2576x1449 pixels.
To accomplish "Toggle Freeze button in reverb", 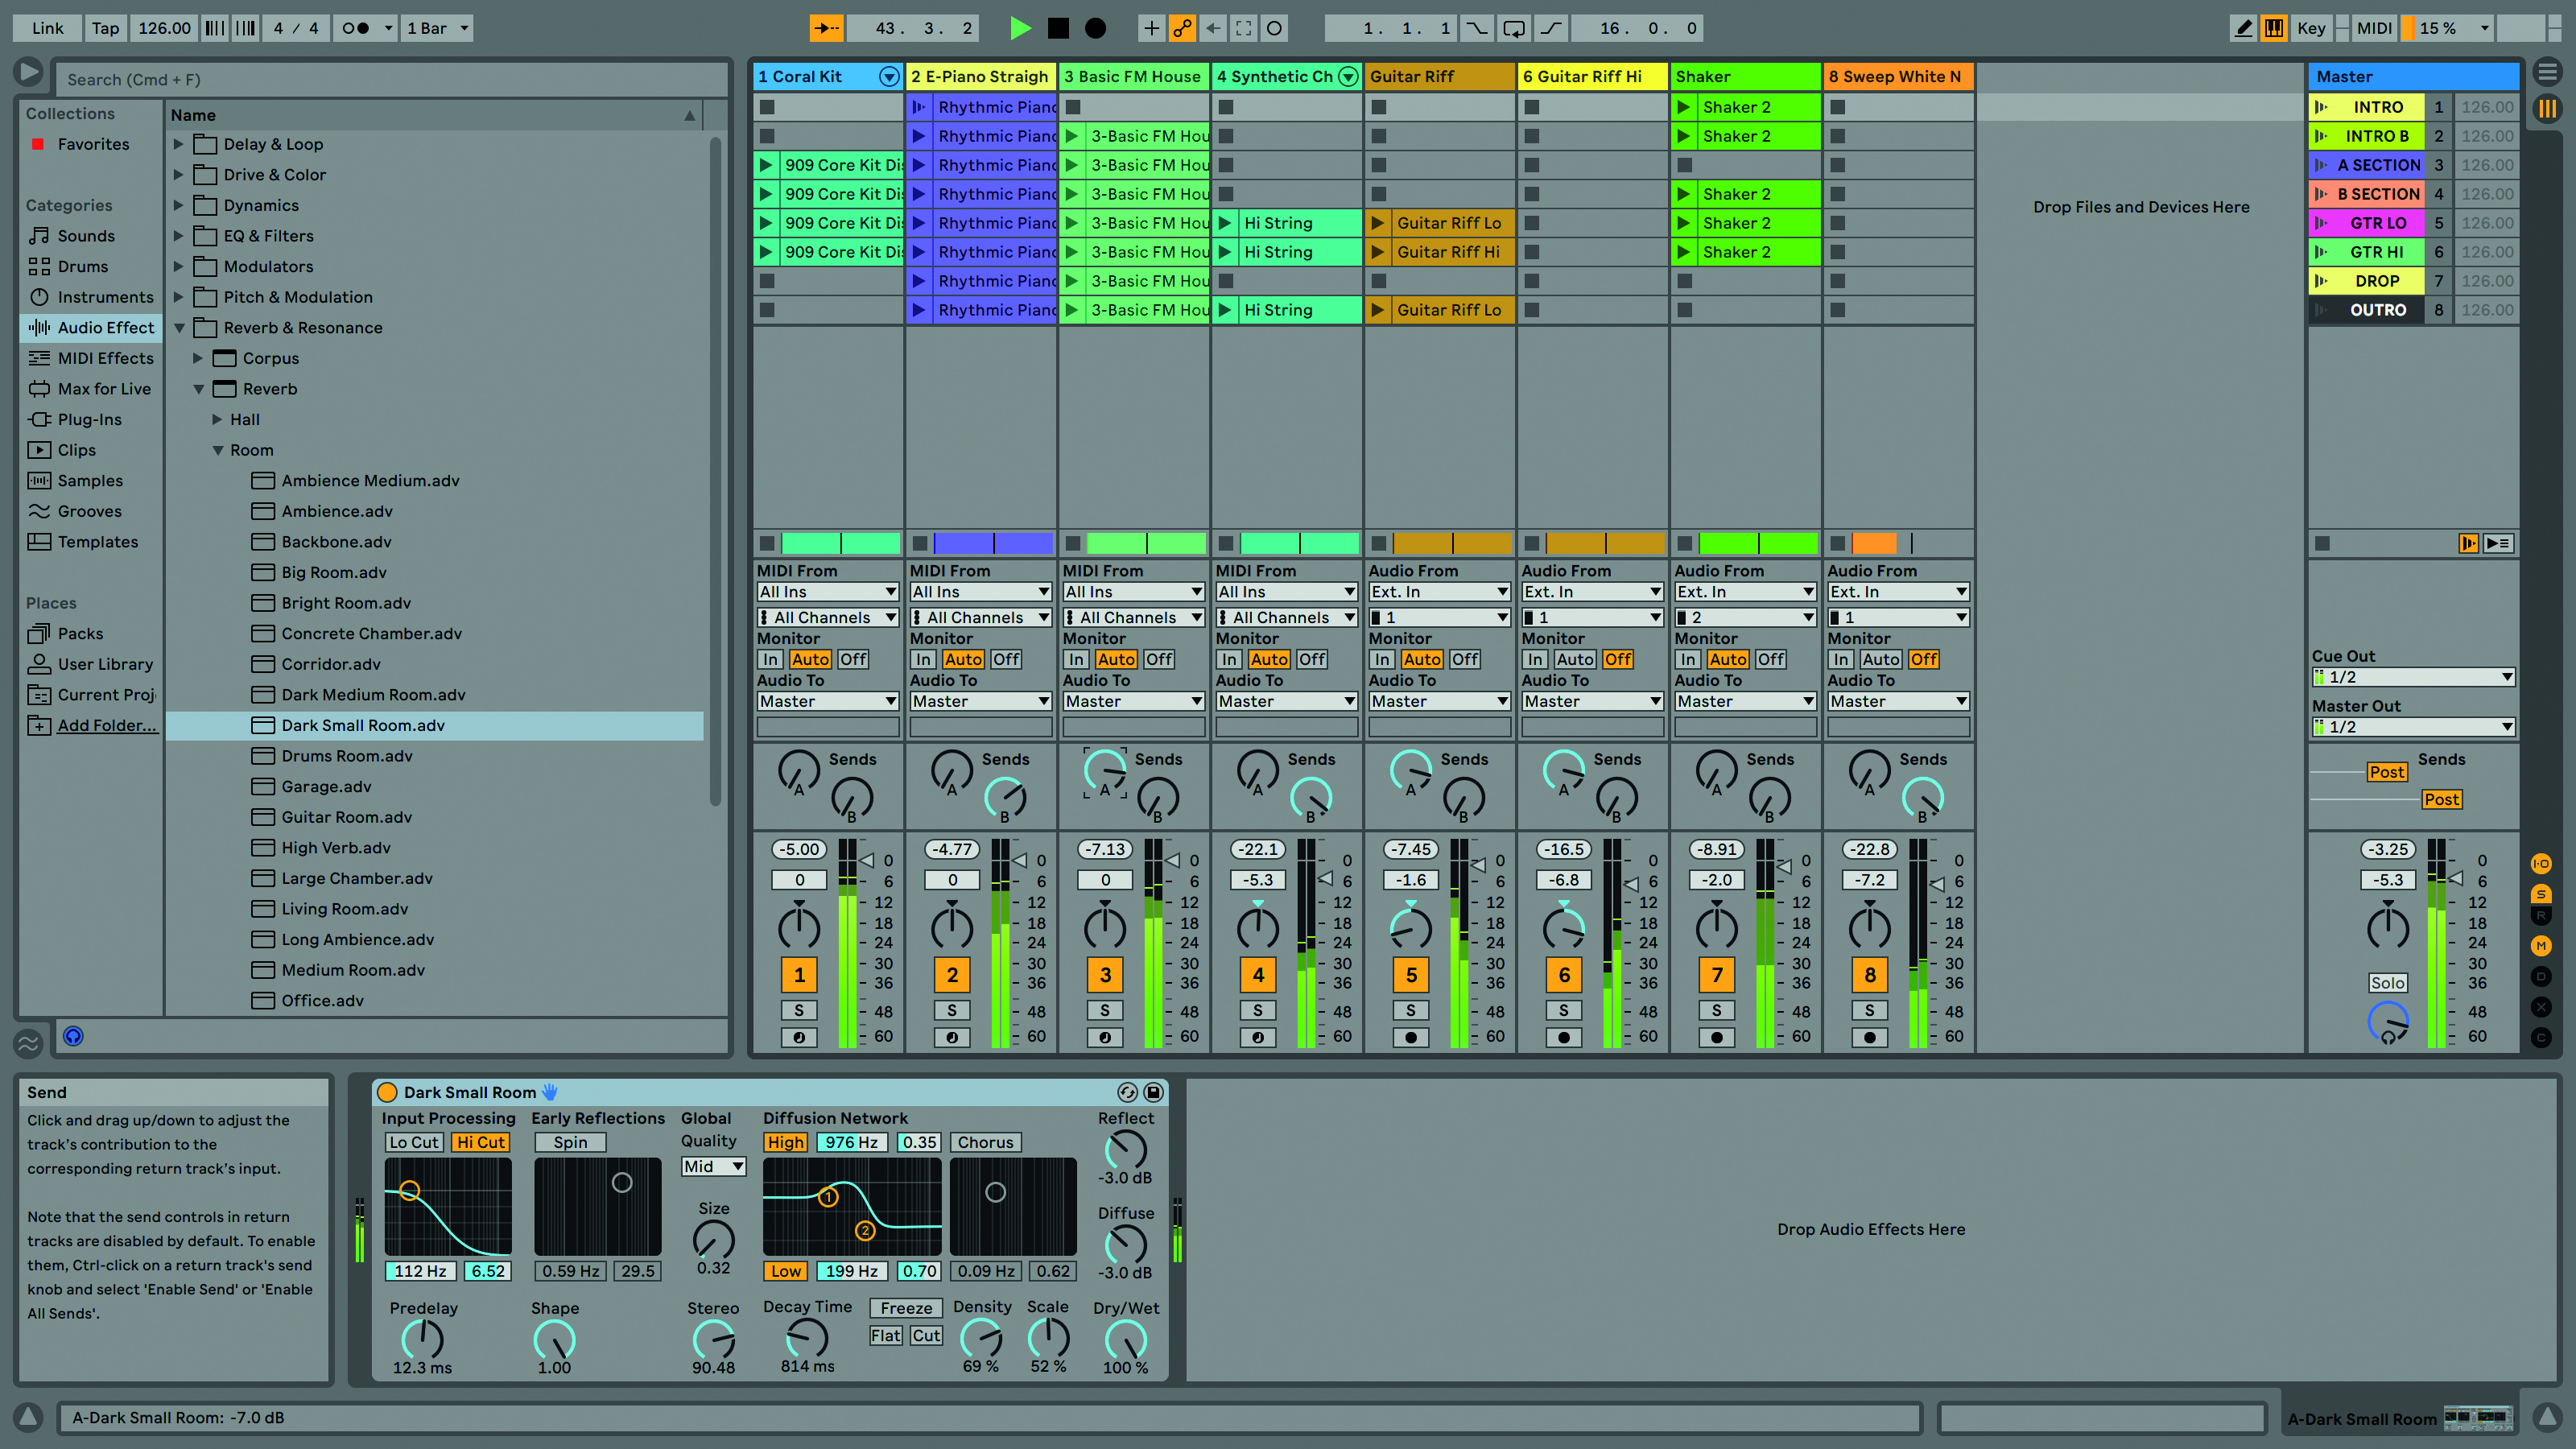I will pyautogui.click(x=907, y=1308).
